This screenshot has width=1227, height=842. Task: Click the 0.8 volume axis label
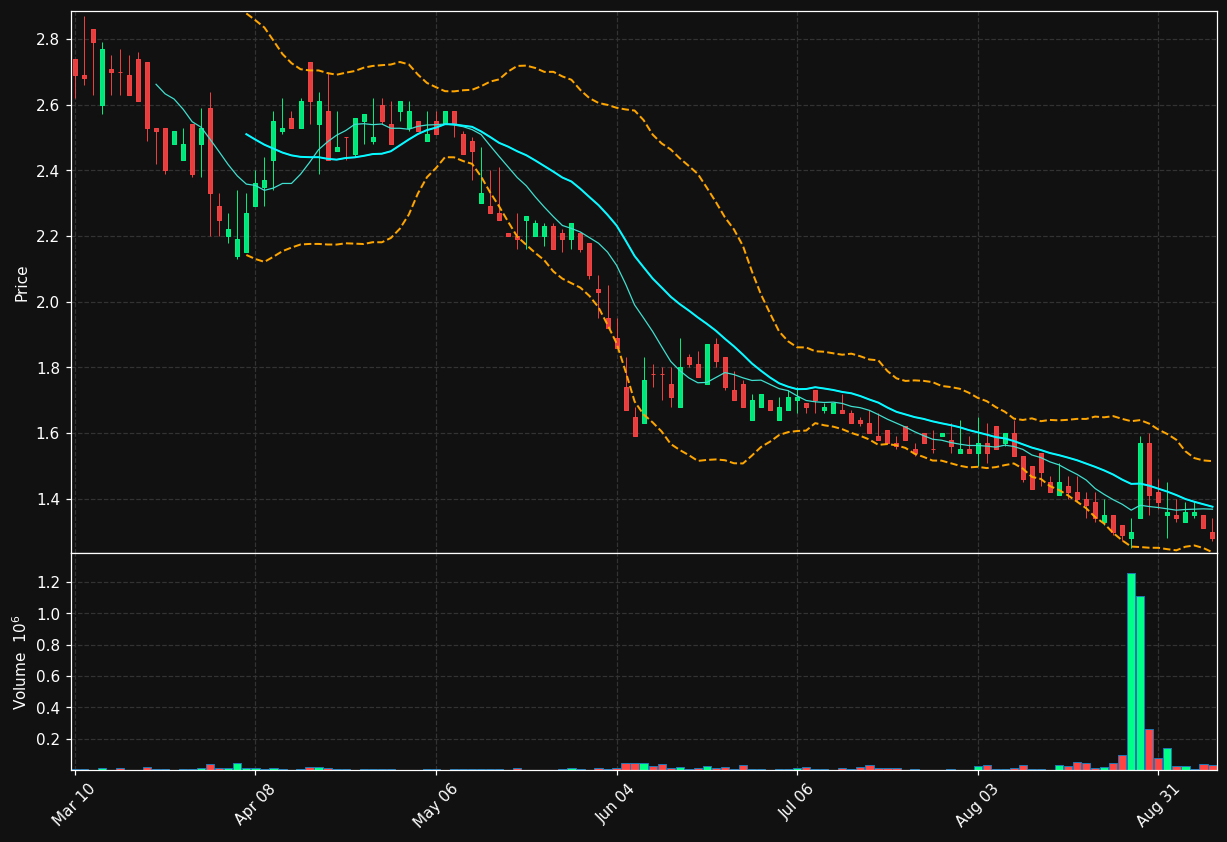[47, 646]
